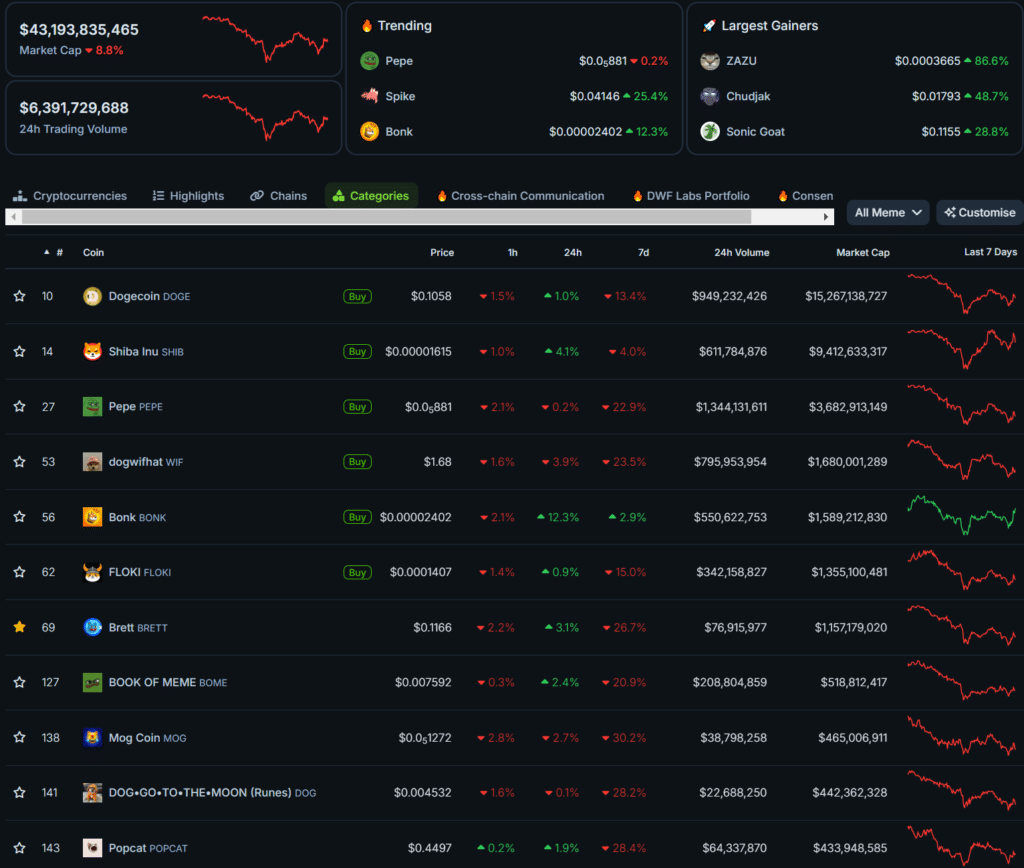Click the ZAZU icon in Largest Gainers
1024x868 pixels.
[710, 61]
